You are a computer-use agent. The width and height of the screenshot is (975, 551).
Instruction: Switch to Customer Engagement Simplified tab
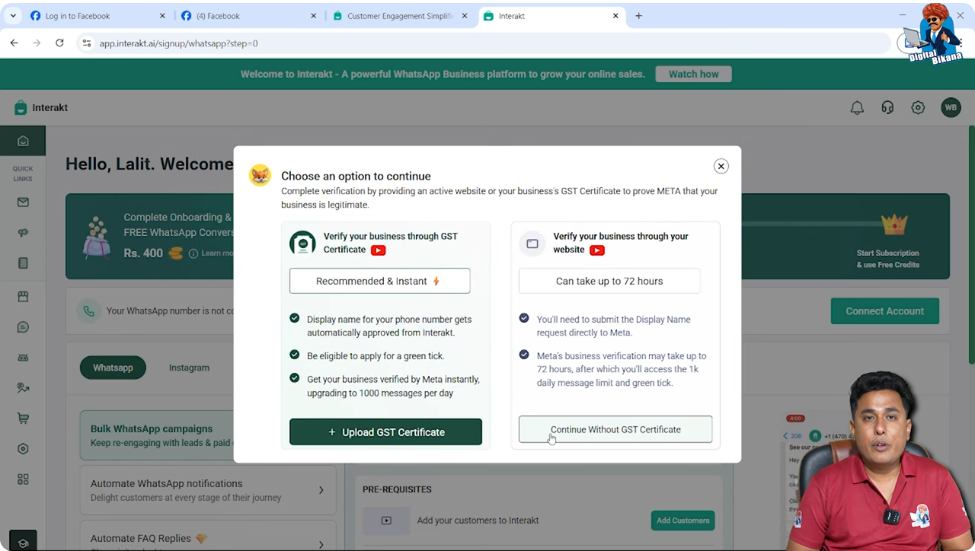pos(399,16)
